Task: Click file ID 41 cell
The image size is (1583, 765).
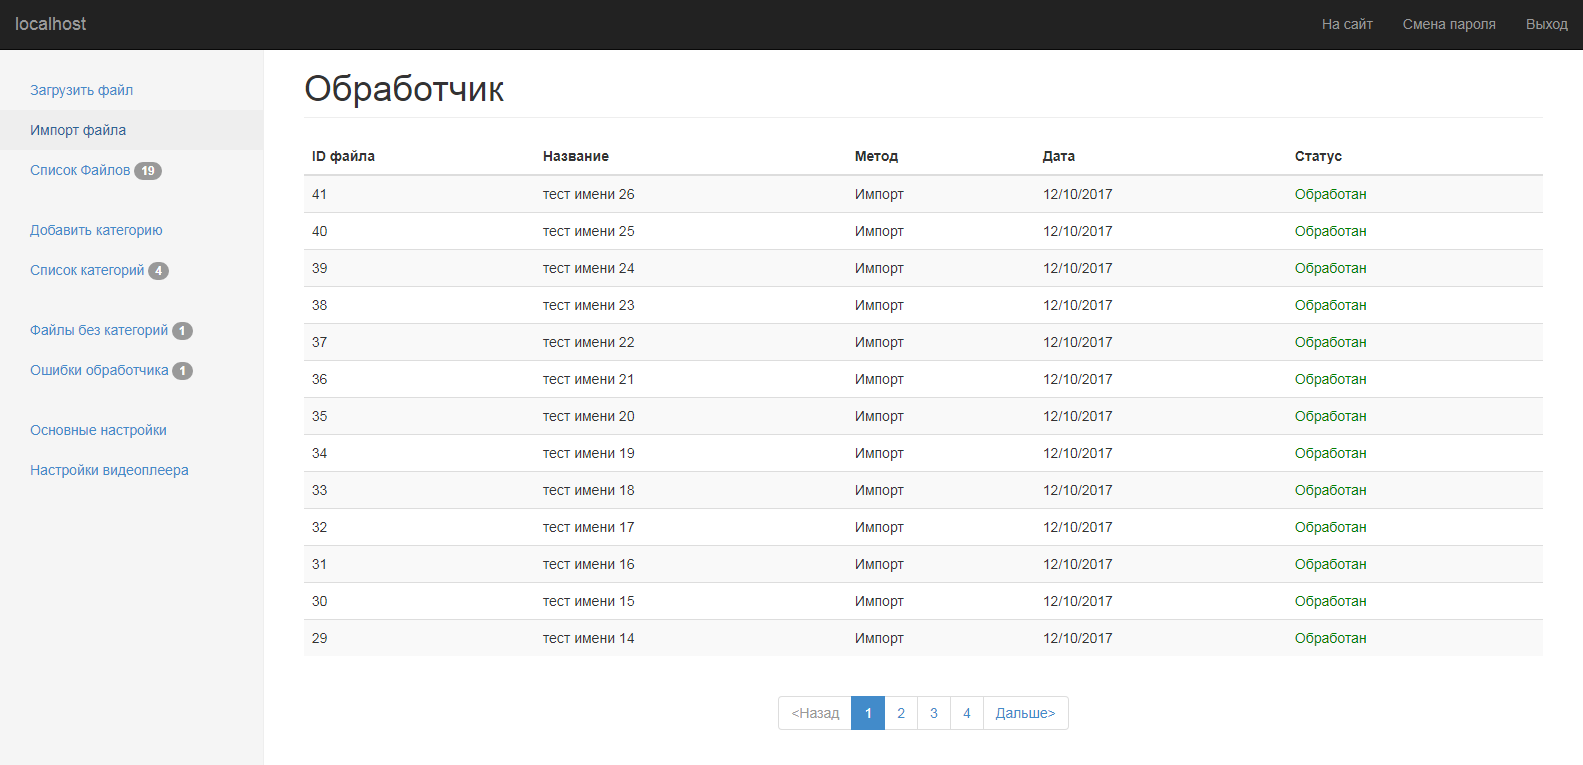Action: click(320, 194)
